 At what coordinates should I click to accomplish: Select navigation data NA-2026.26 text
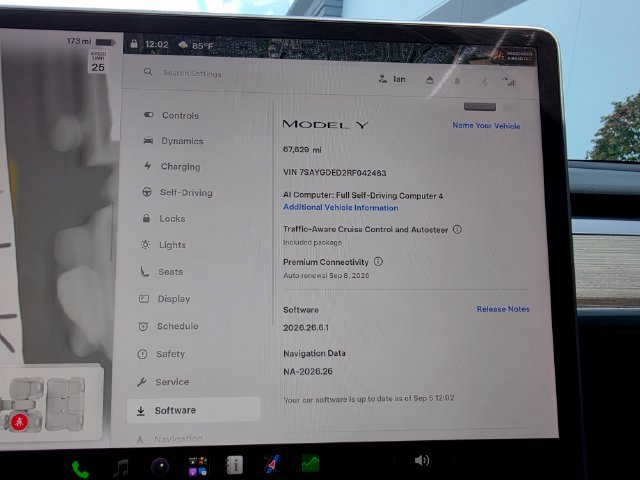coord(308,371)
